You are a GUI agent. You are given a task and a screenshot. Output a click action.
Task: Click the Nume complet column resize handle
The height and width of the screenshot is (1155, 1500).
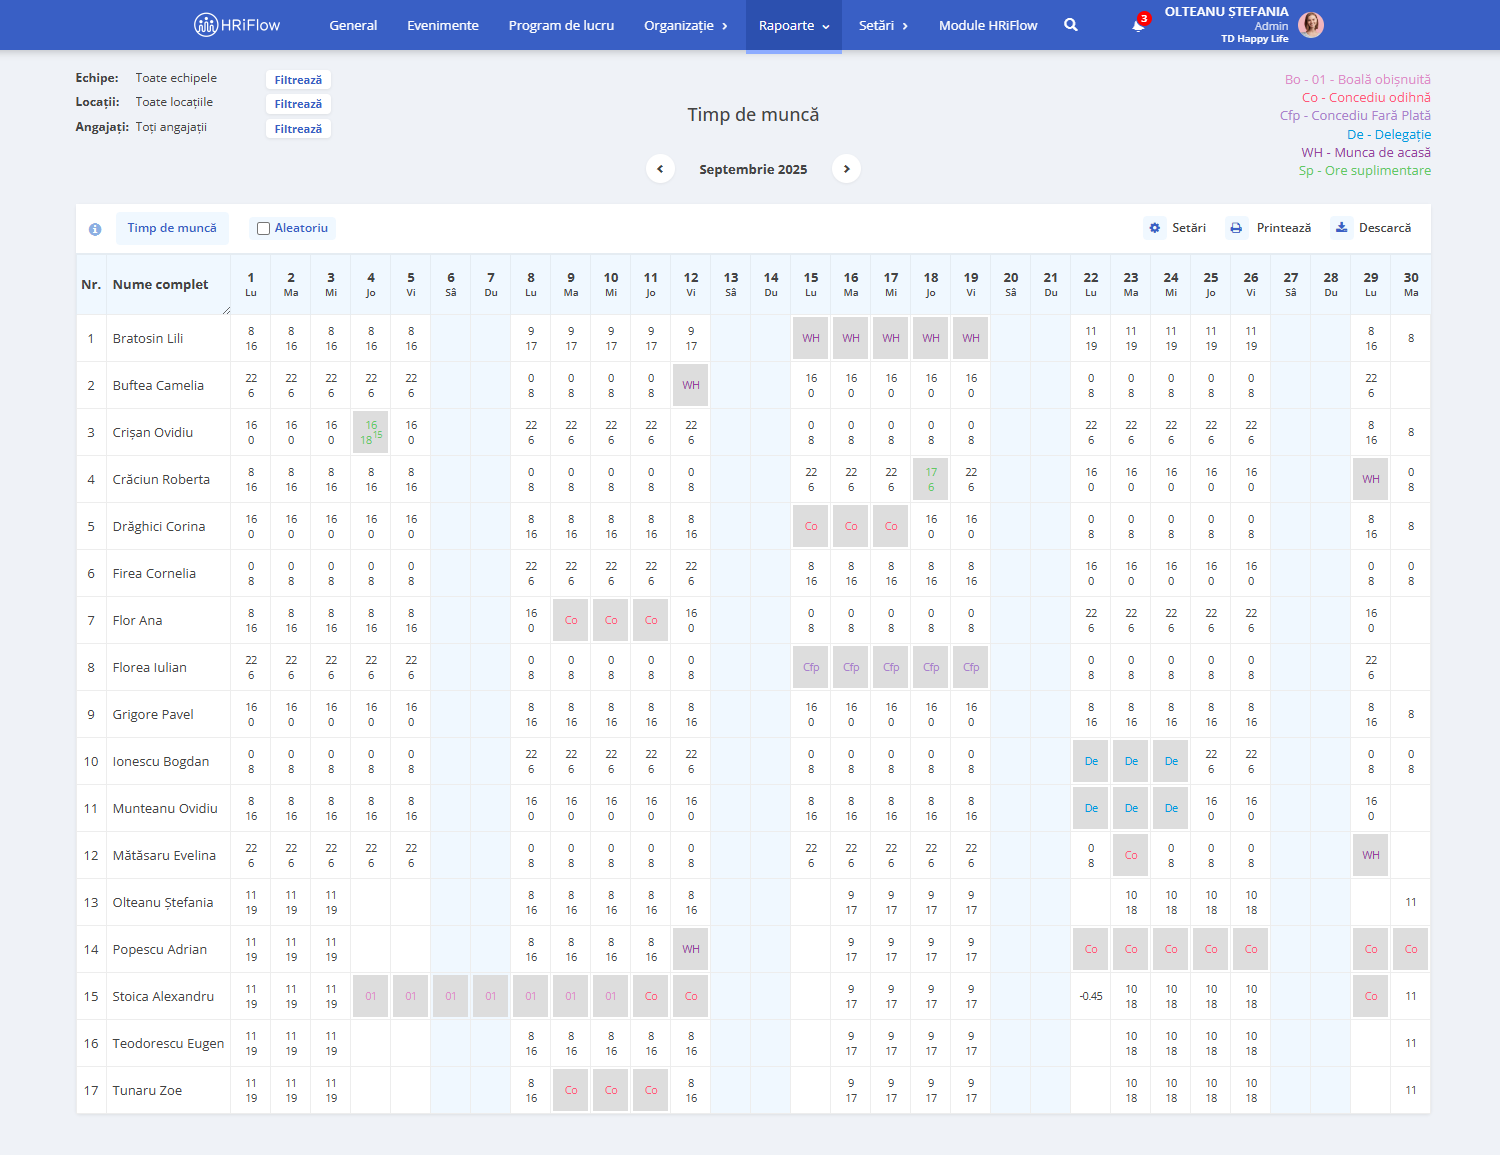point(226,310)
